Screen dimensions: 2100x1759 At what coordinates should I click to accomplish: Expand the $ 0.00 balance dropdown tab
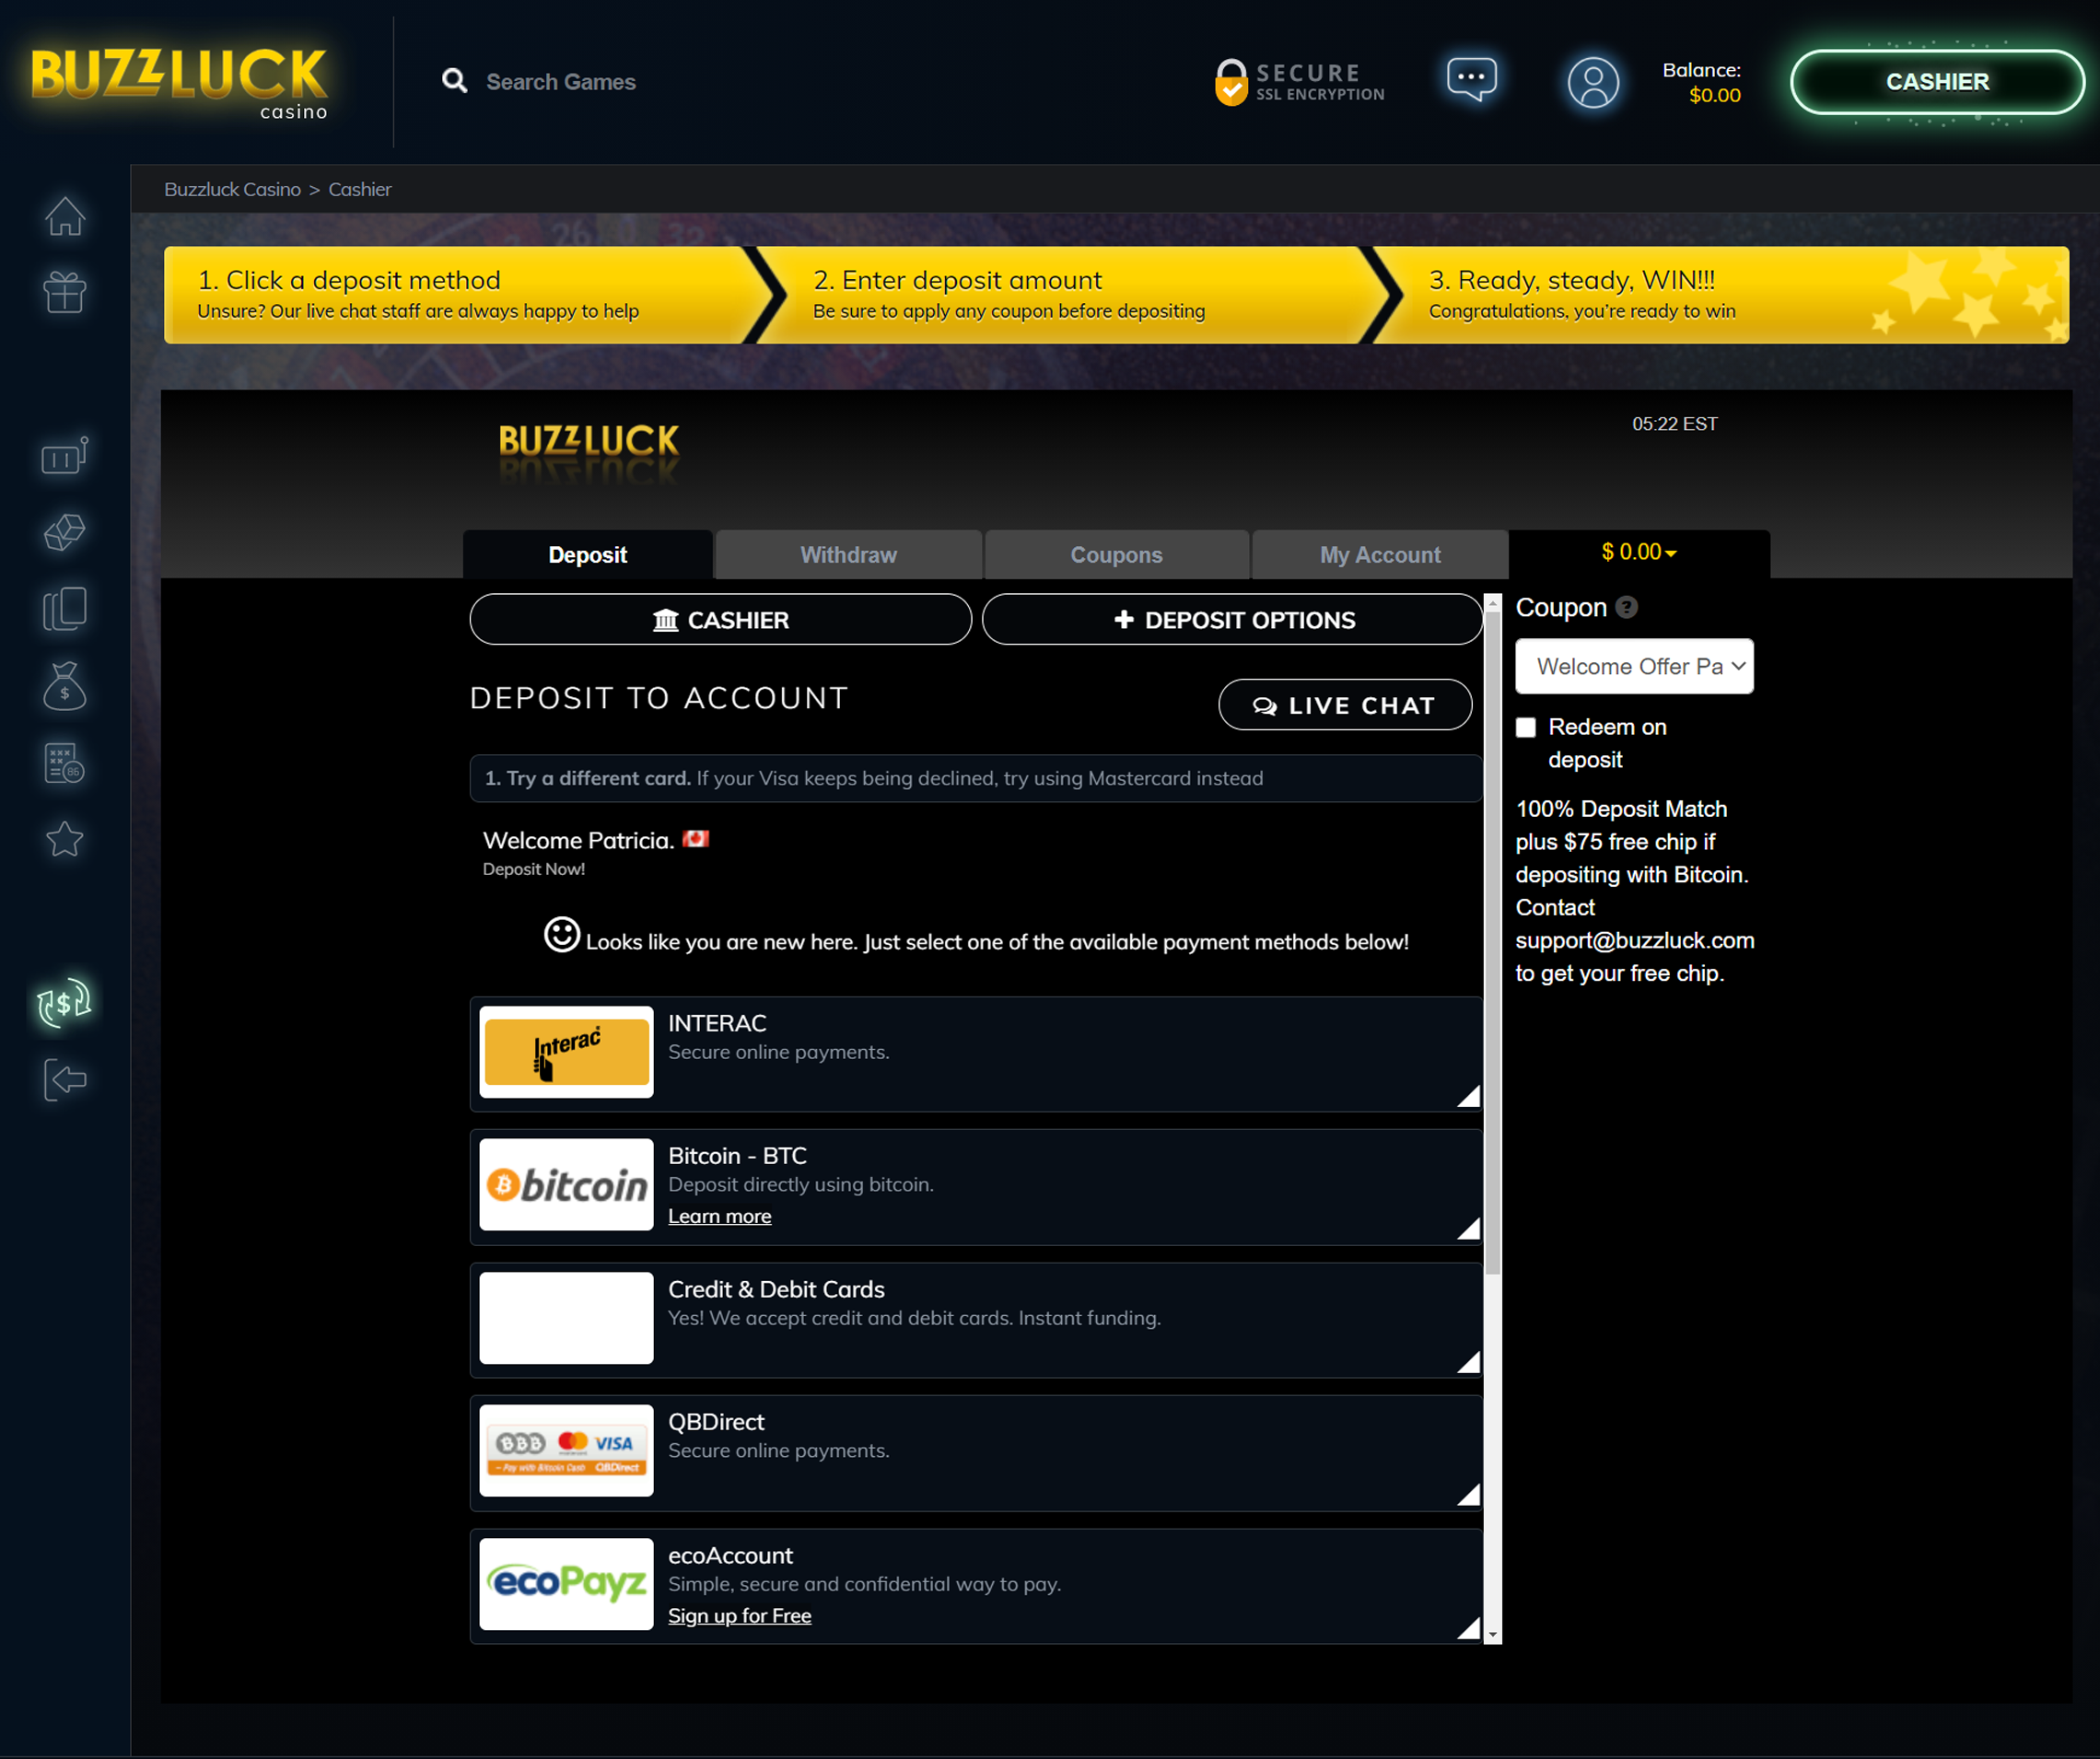coord(1639,553)
